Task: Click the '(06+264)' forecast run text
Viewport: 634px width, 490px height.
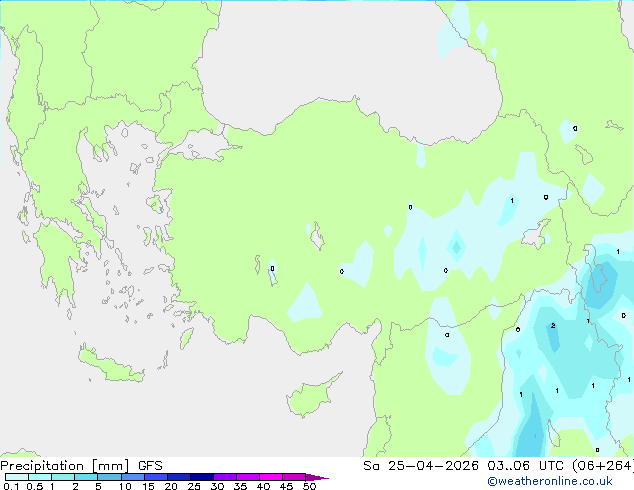Action: point(603,466)
